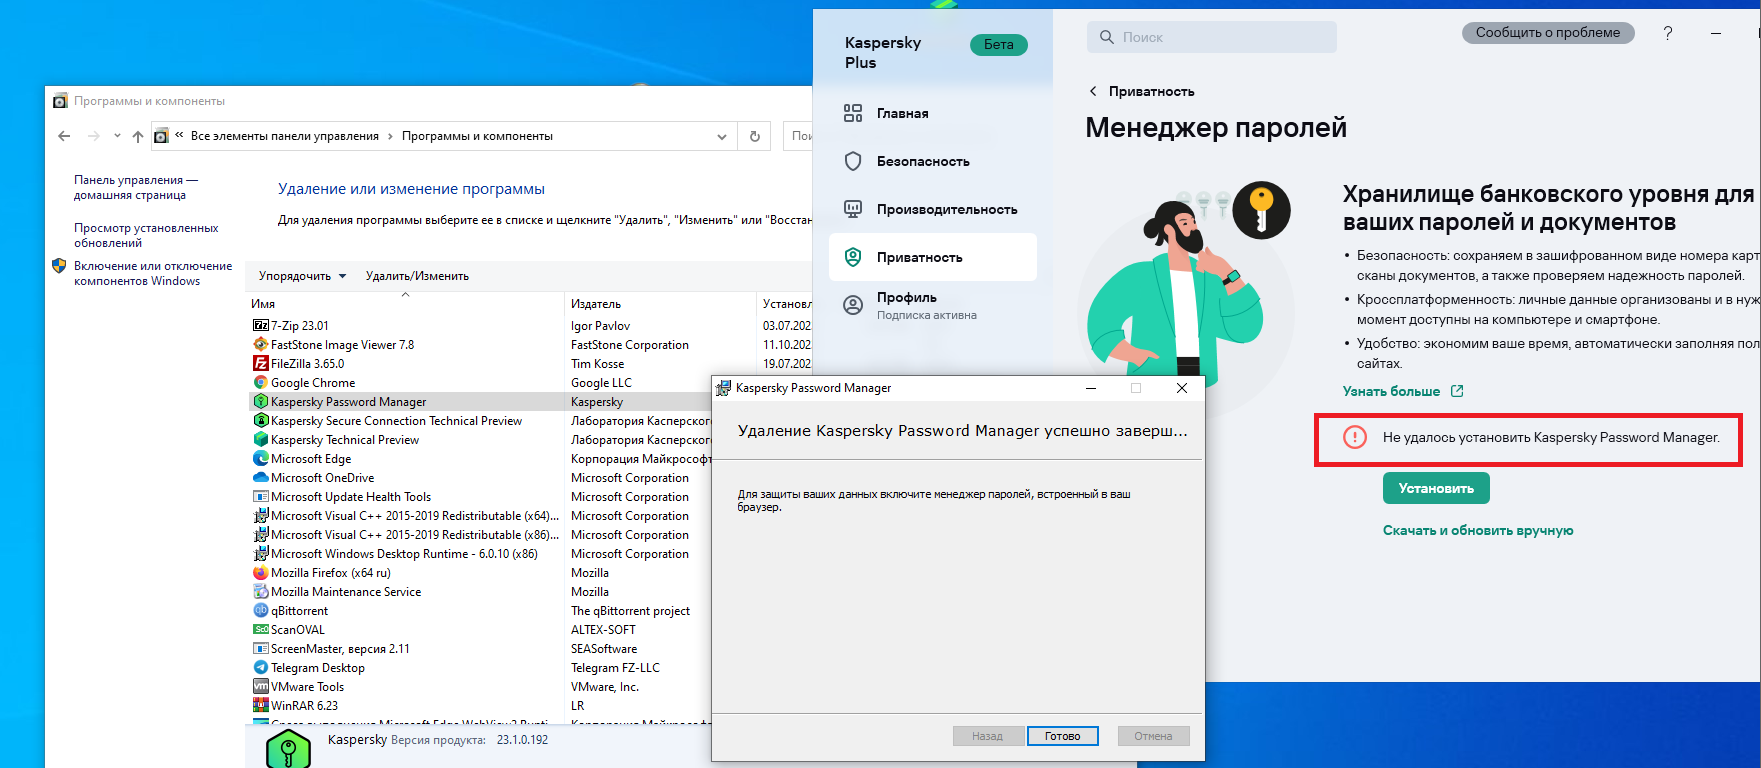Click the Google Chrome icon in the list
This screenshot has height=768, width=1761.
point(261,382)
